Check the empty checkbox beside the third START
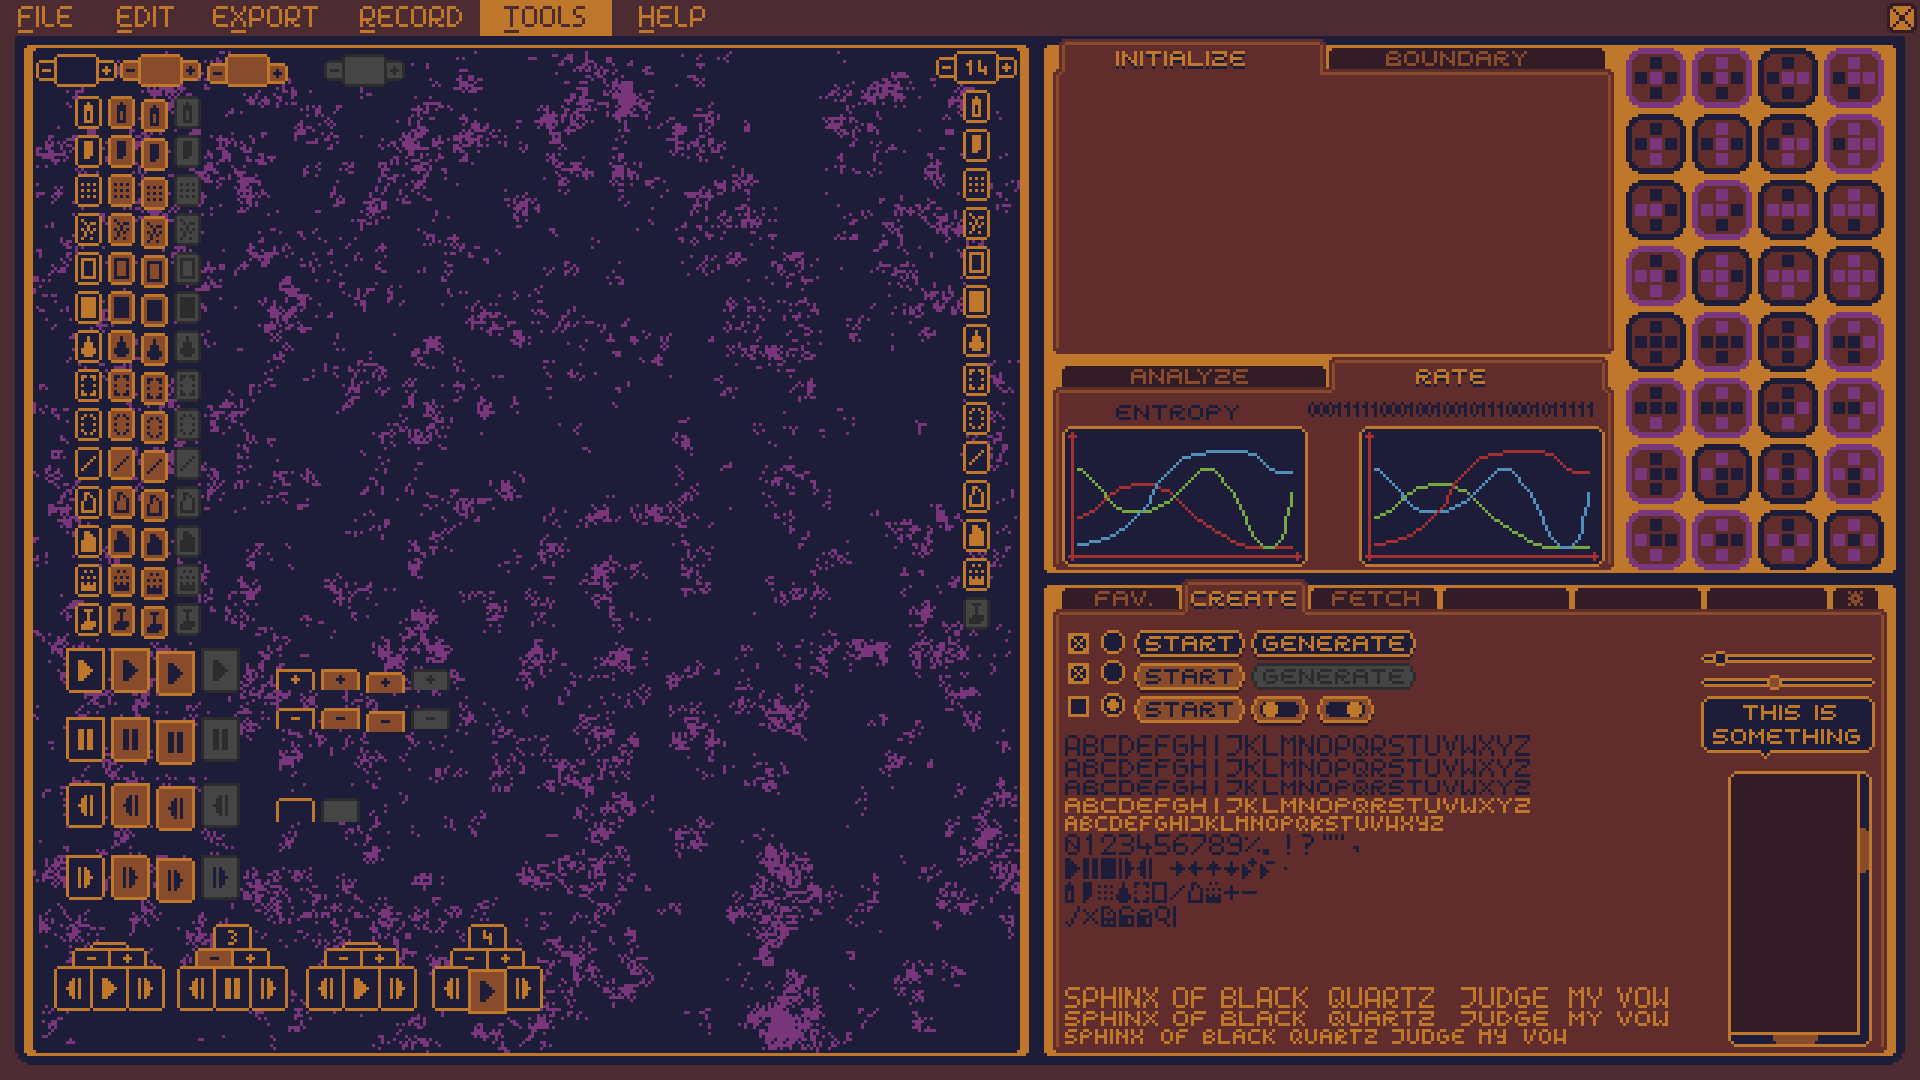The height and width of the screenshot is (1080, 1920). [1078, 707]
